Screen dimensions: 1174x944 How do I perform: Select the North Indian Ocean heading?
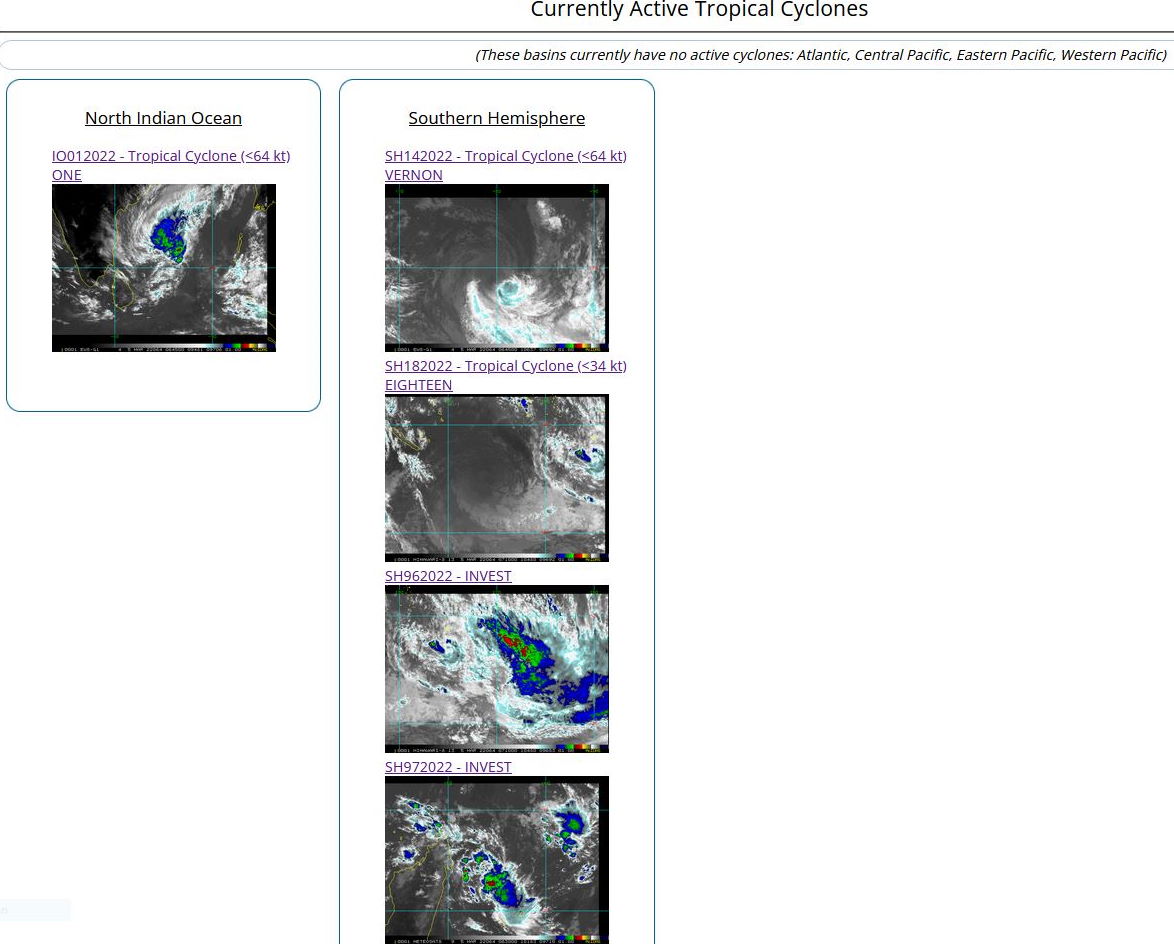point(163,118)
